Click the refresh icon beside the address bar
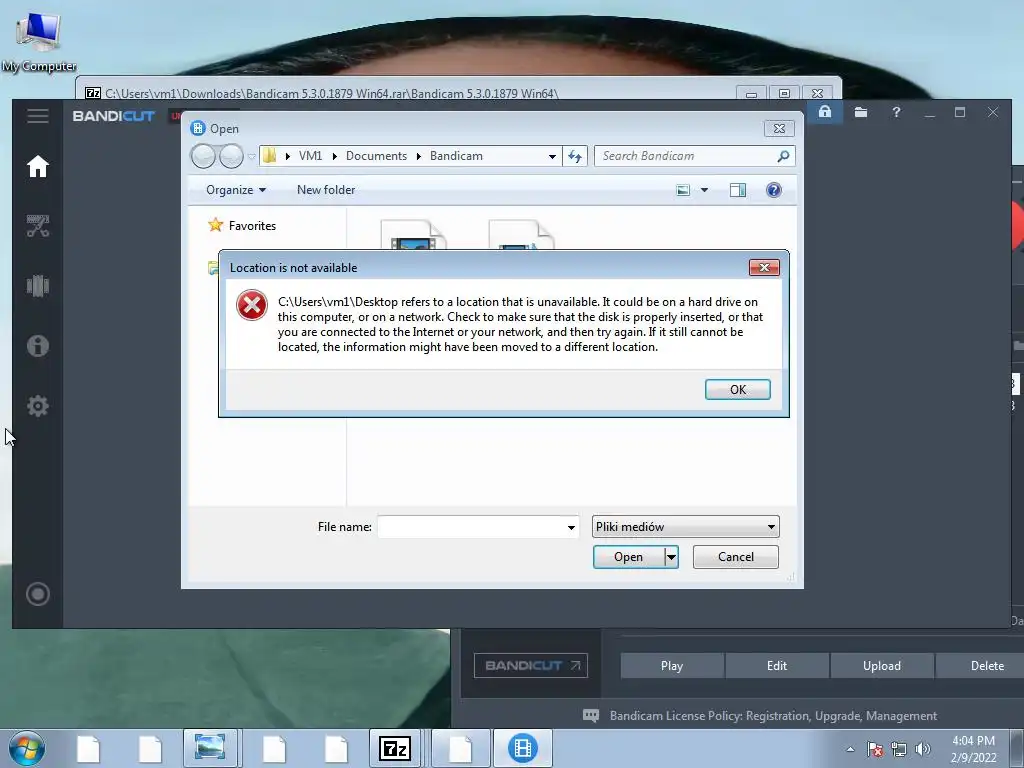 575,156
